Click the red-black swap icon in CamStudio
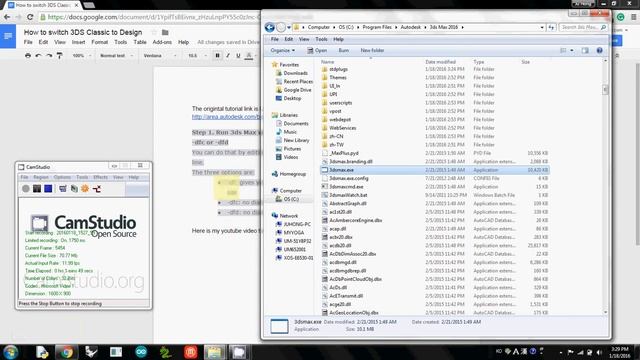This screenshot has width=640, height=360. click(97, 189)
